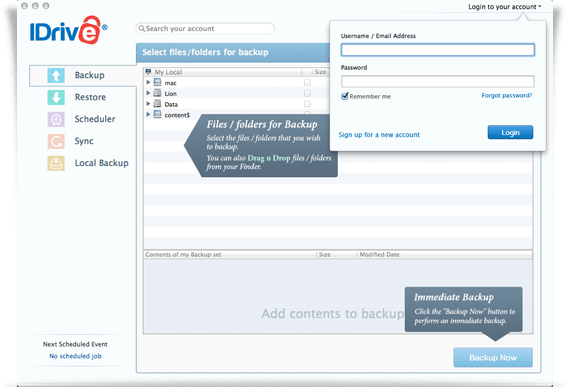Click the content$ drive icon

157,114
